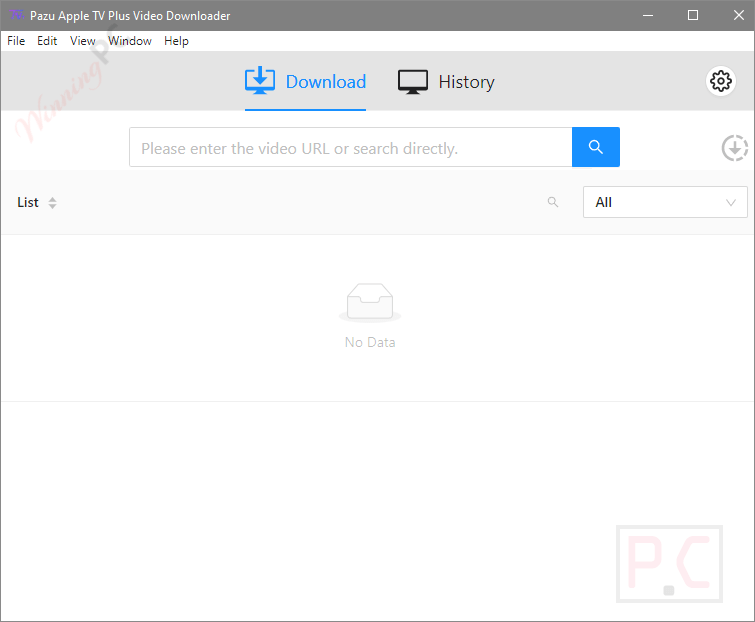Expand the All filter dropdown
The width and height of the screenshot is (755, 622).
click(x=665, y=202)
